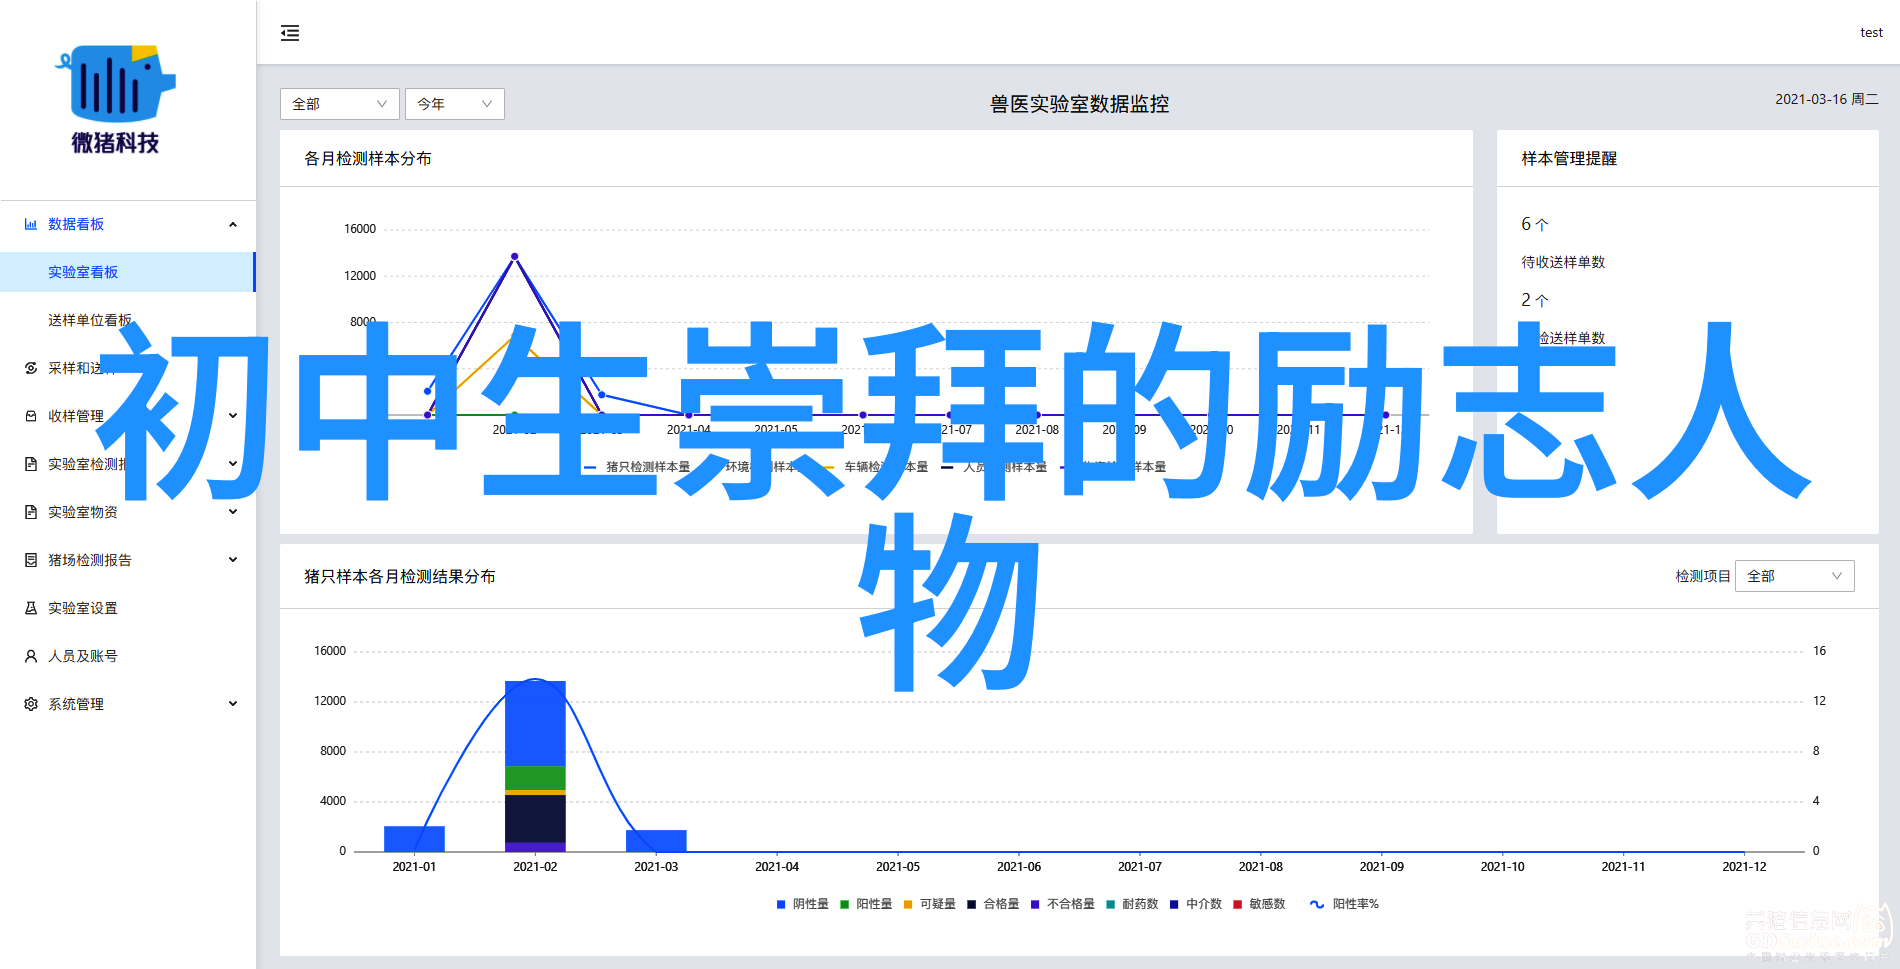Click the 2 个 sample count
Image resolution: width=1900 pixels, height=969 pixels.
point(1535,300)
